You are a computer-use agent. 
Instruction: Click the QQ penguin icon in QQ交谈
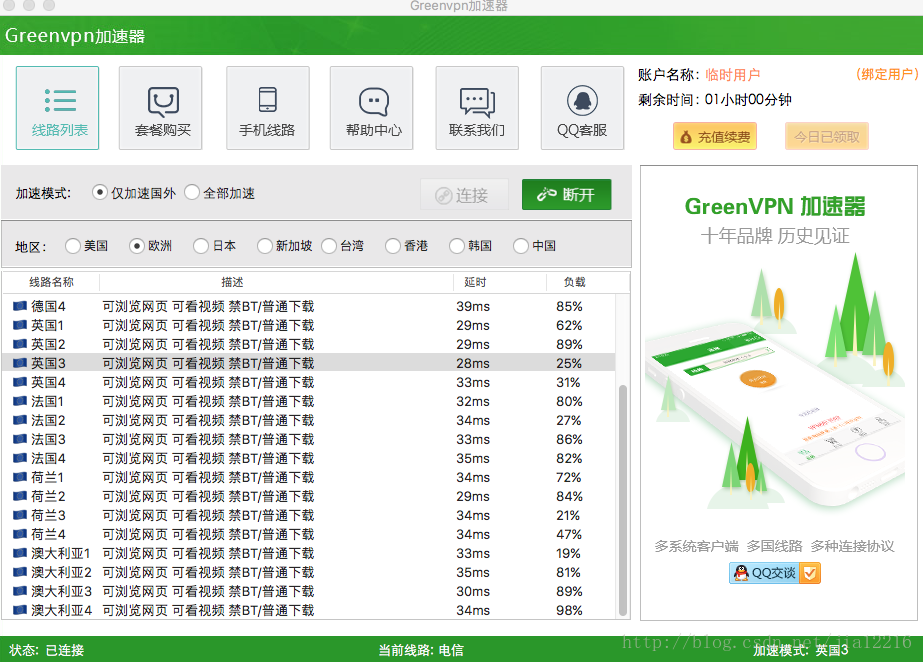(741, 573)
